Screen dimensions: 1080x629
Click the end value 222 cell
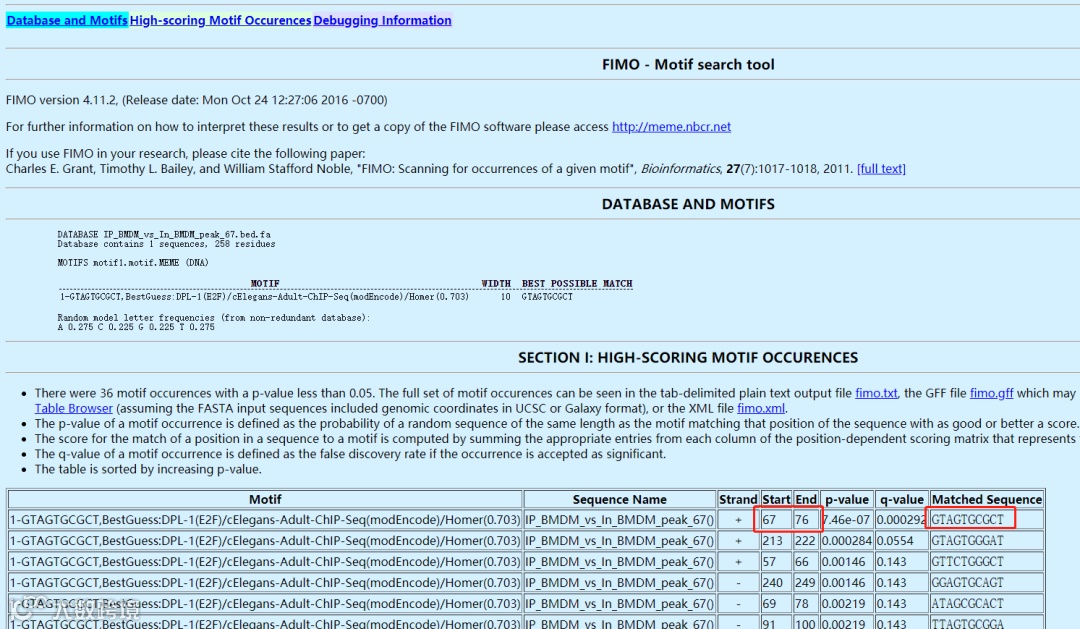(806, 541)
